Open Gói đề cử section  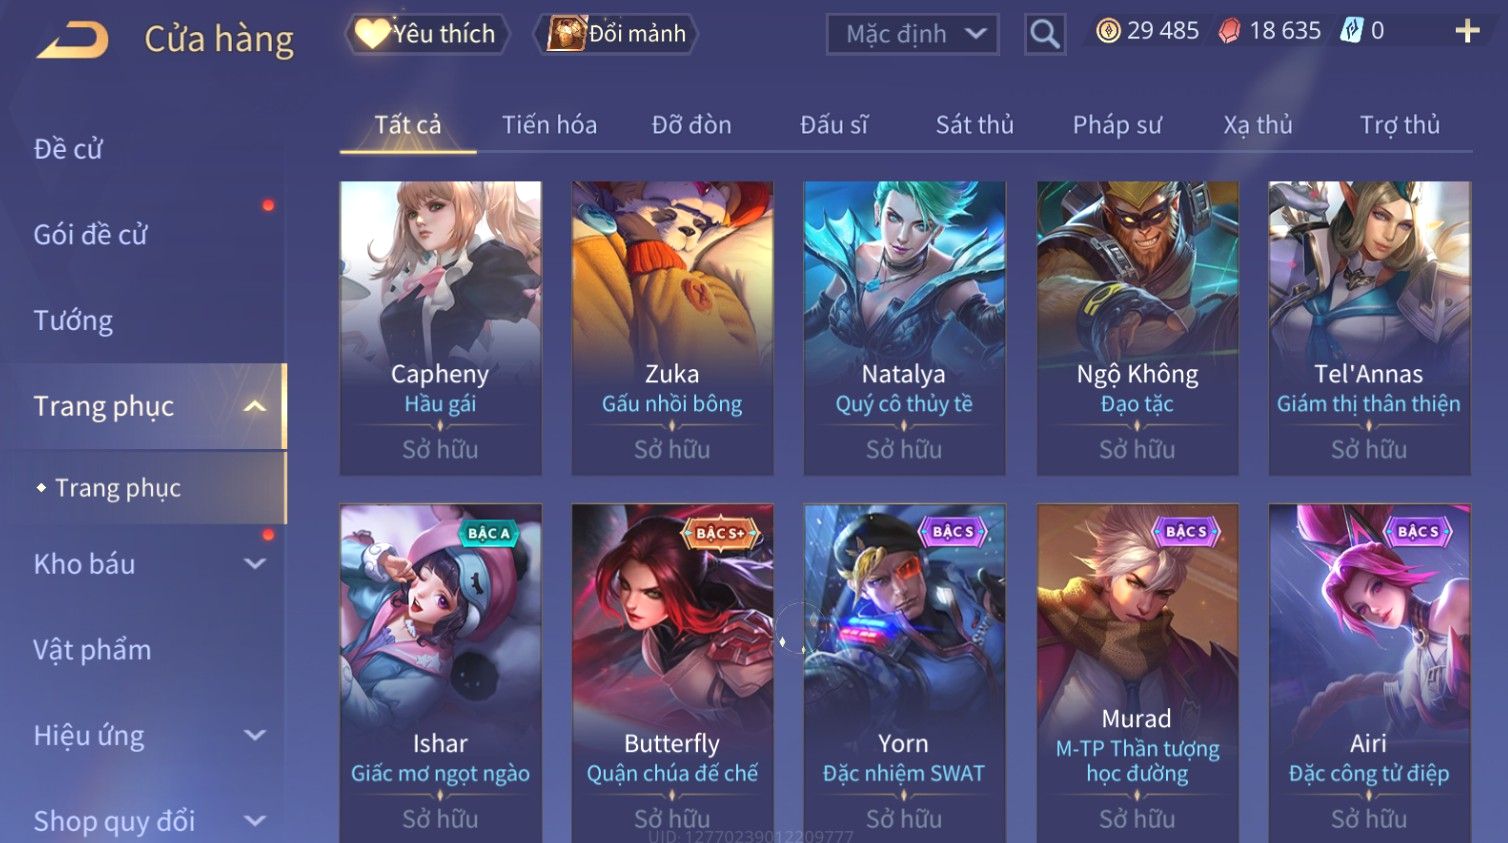[90, 235]
